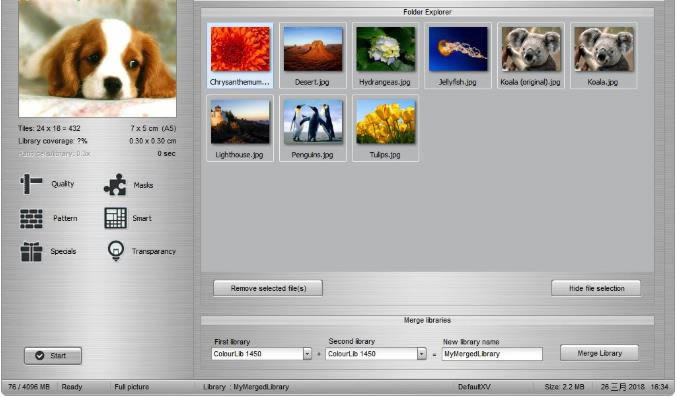
Task: Open the Smart grid icon
Action: pos(115,218)
